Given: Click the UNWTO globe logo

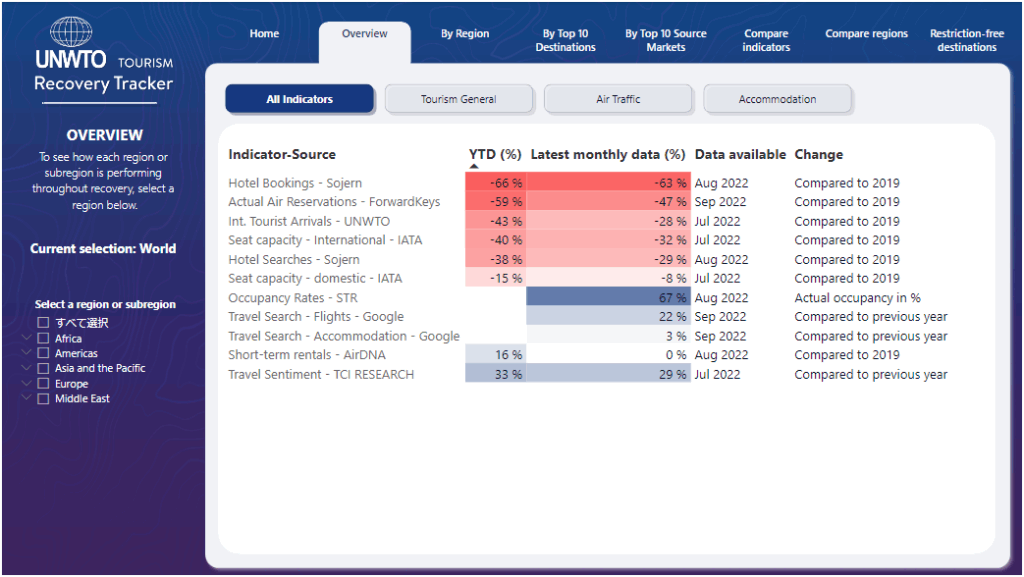Looking at the screenshot, I should pyautogui.click(x=71, y=31).
